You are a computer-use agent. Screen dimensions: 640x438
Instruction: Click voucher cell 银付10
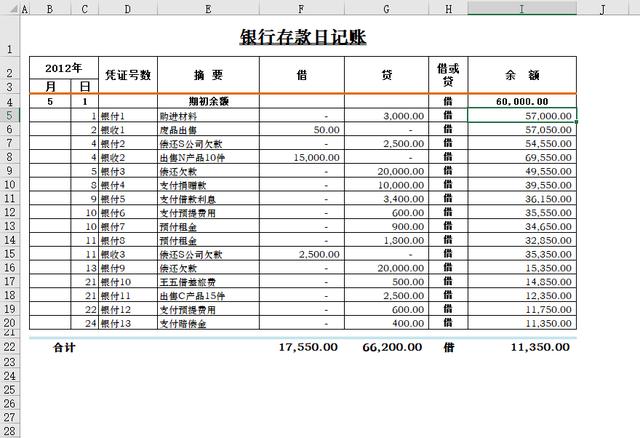point(128,282)
